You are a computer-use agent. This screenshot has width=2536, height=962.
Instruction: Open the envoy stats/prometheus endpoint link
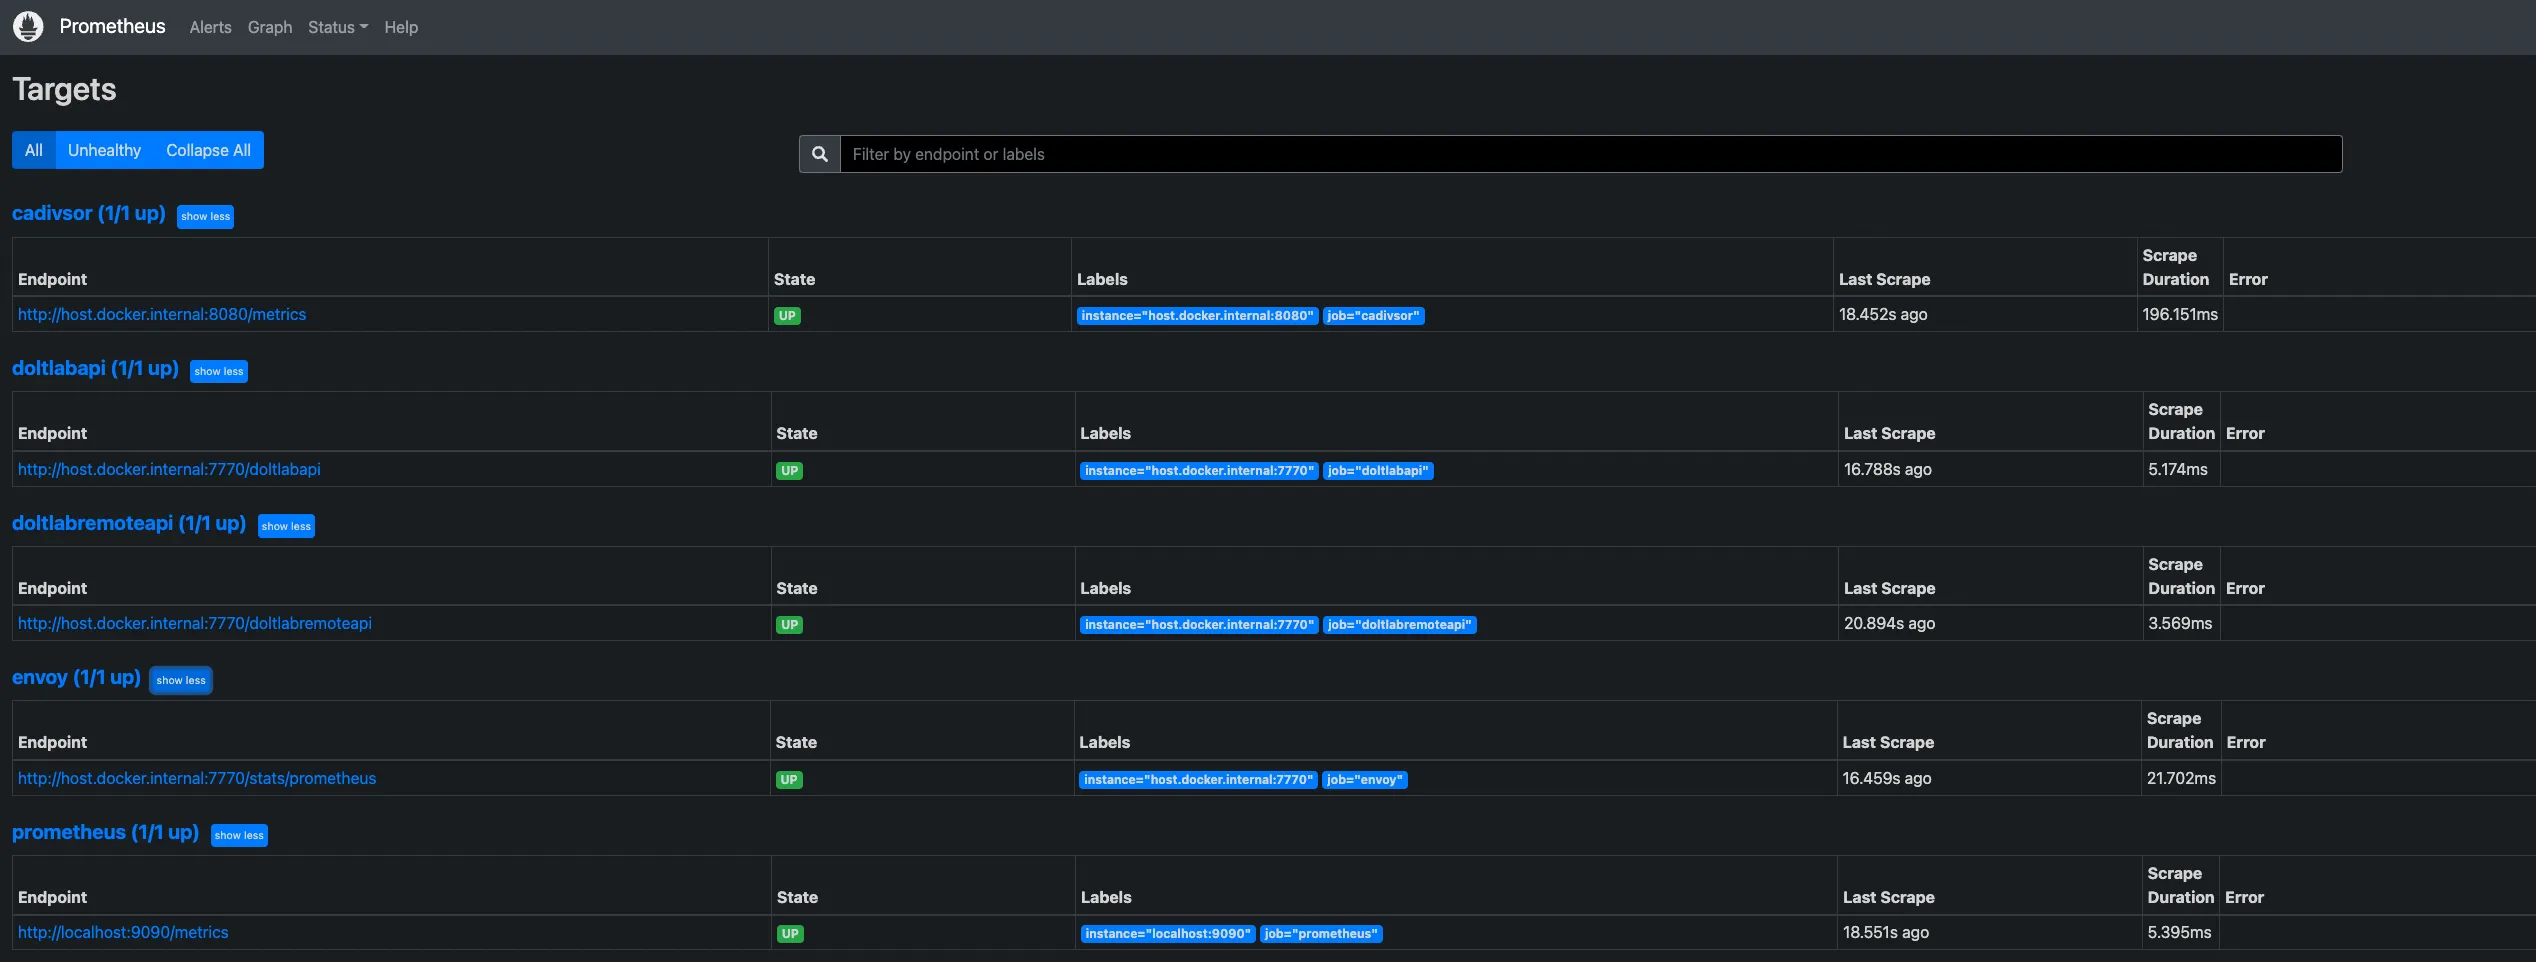[x=197, y=778]
